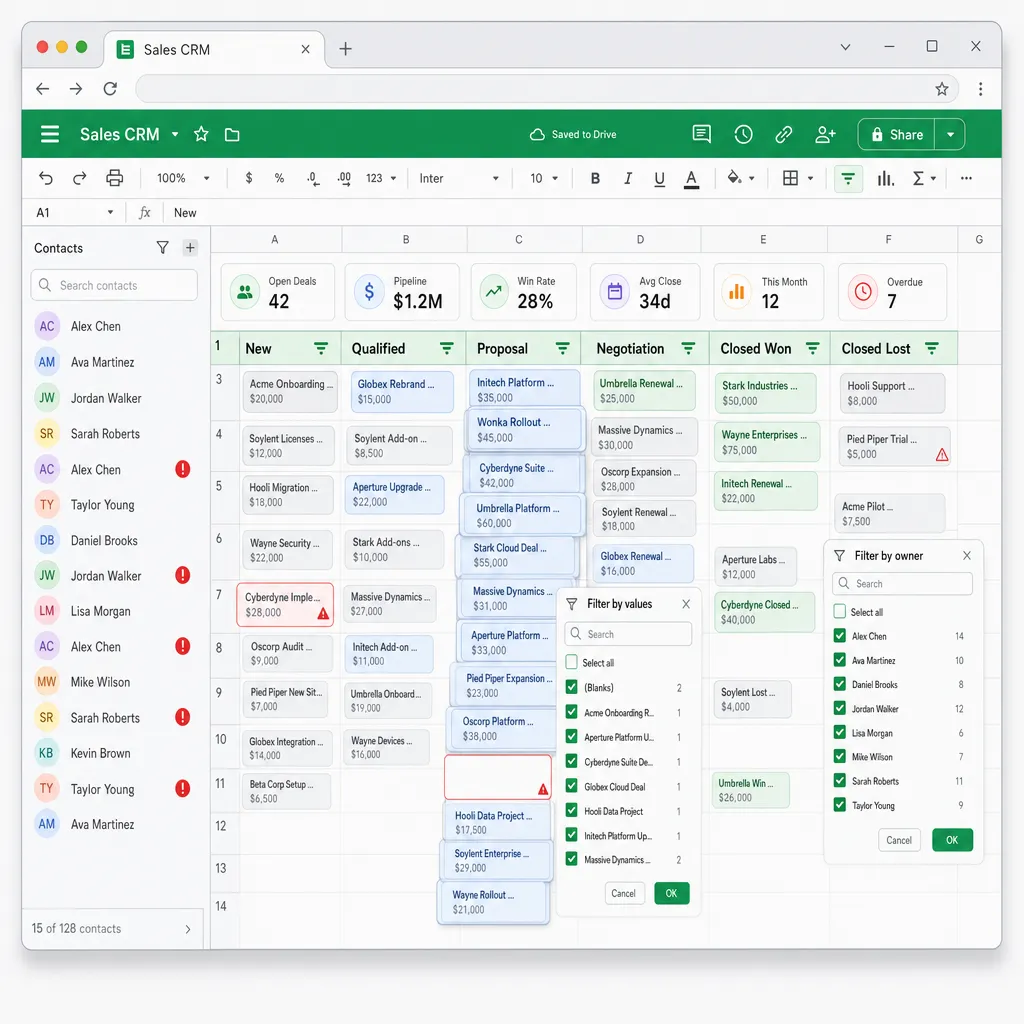Open the functions sigma menu
The height and width of the screenshot is (1024, 1024).
923,178
